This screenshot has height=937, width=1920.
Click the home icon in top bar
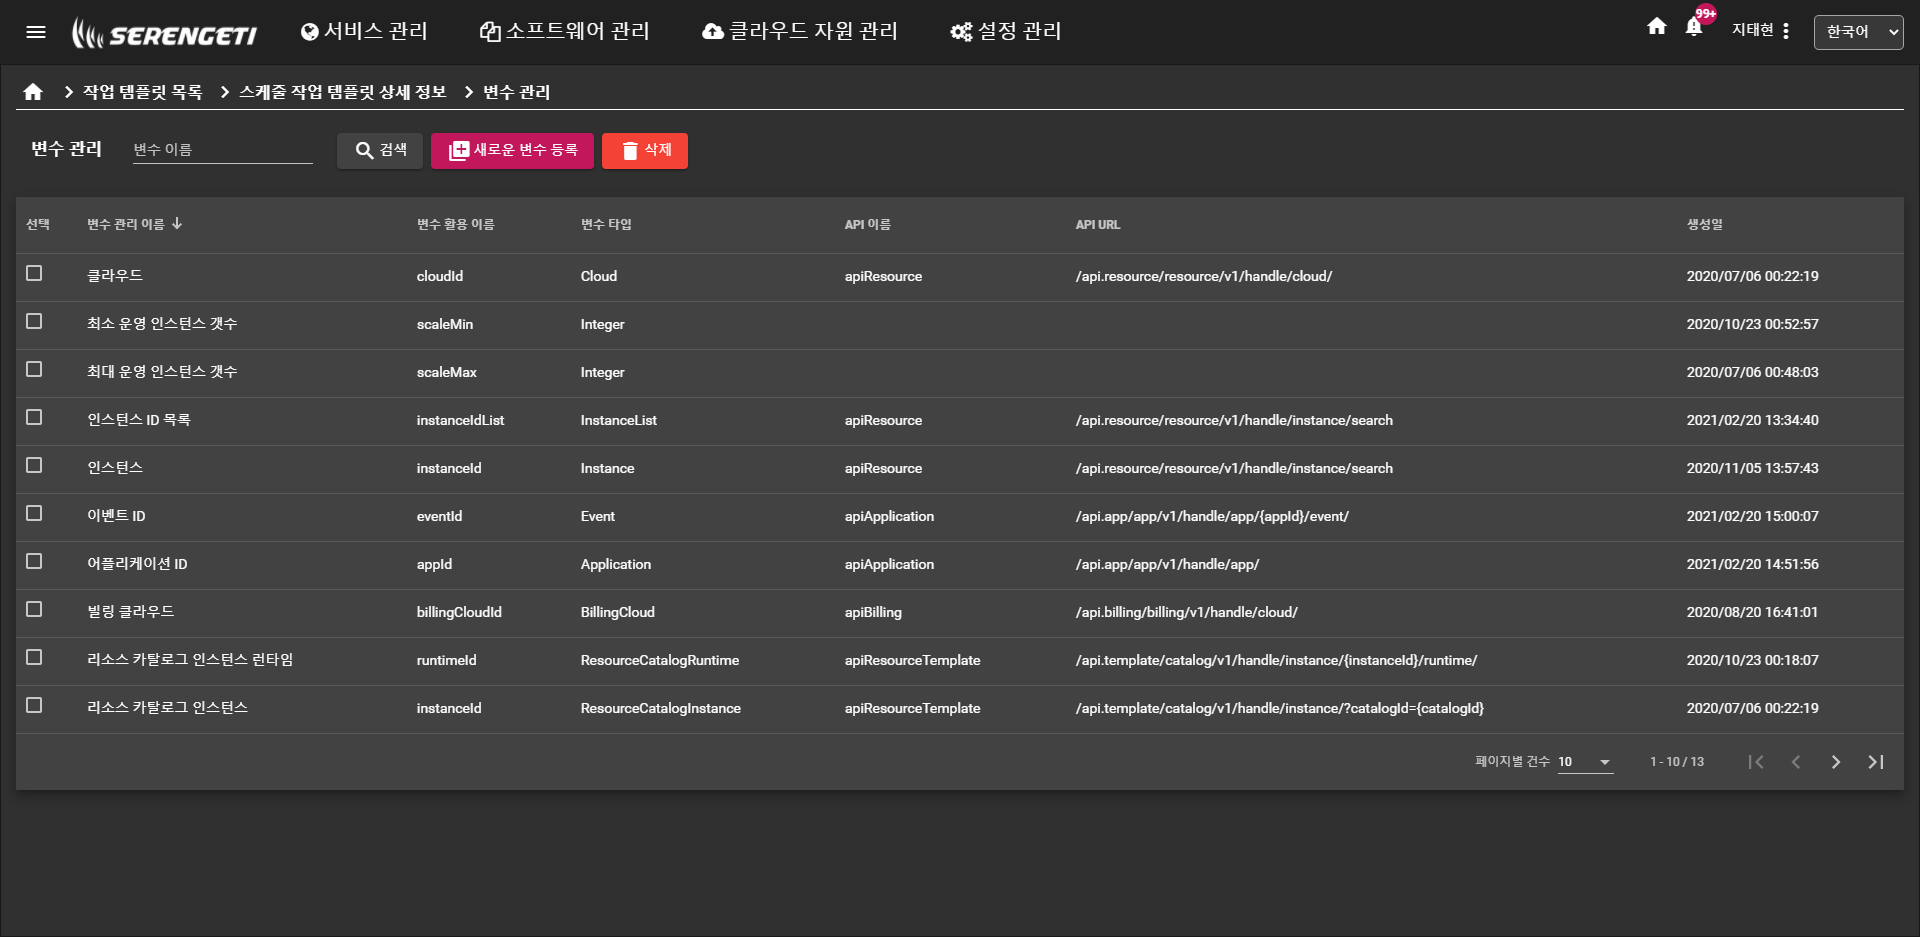1656,27
